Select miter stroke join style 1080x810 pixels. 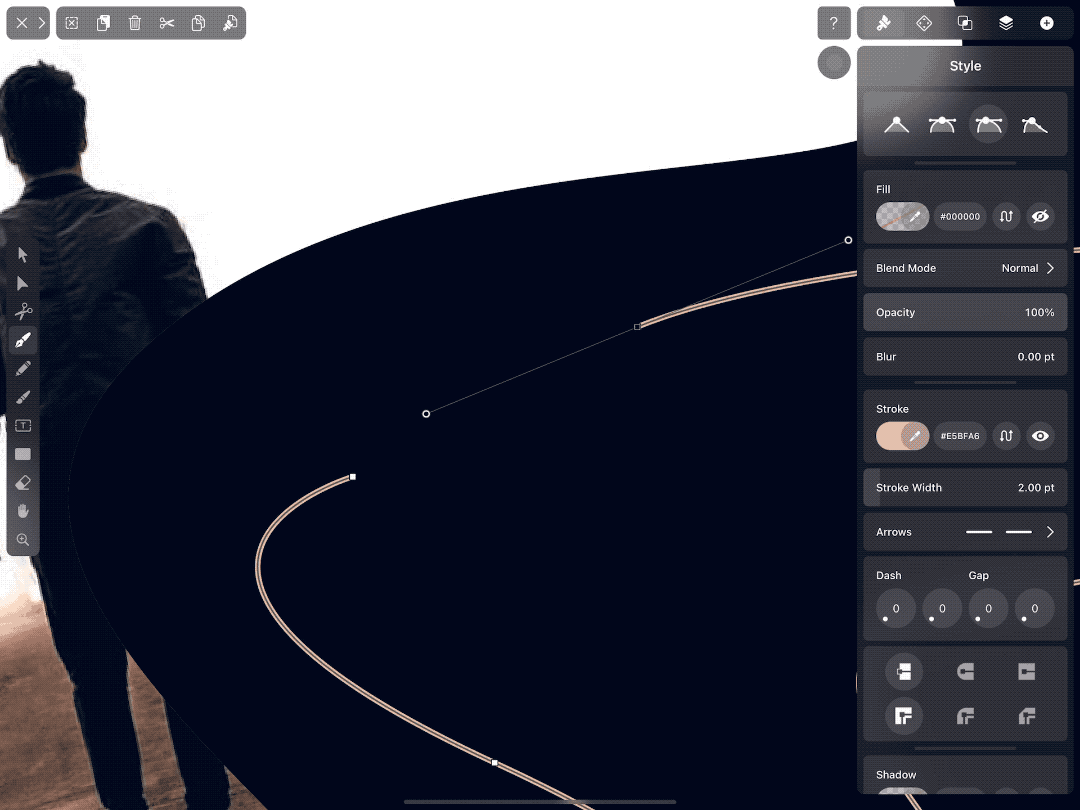(904, 716)
